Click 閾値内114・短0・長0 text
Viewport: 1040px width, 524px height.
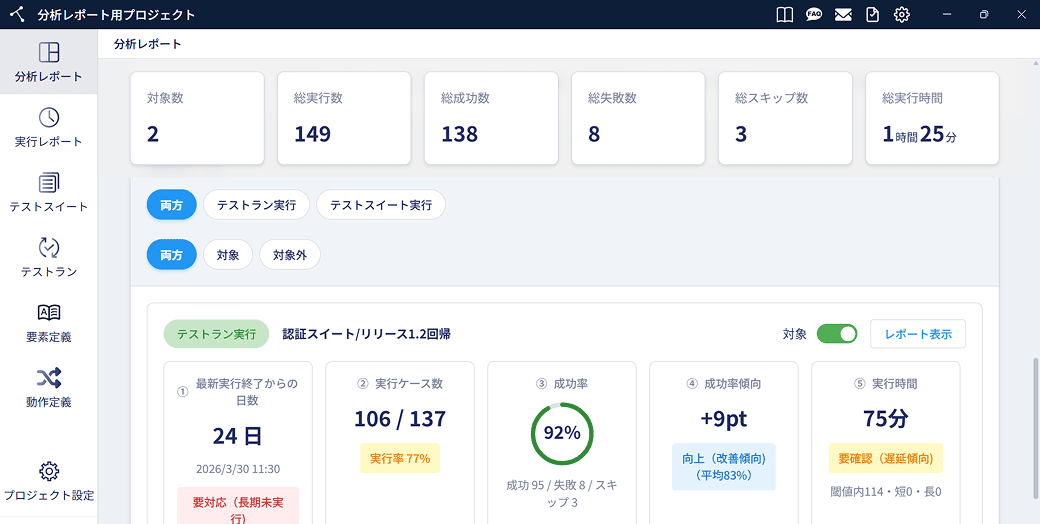tap(885, 491)
